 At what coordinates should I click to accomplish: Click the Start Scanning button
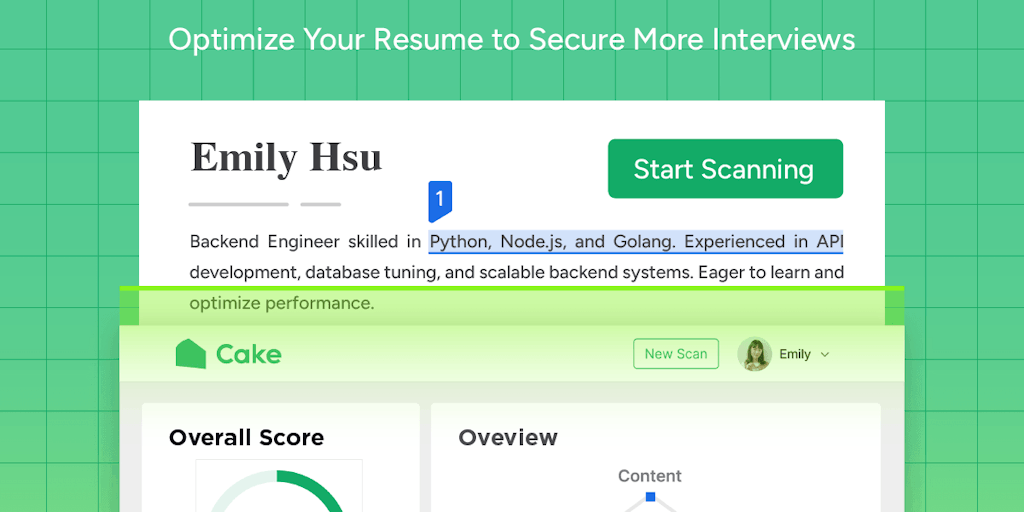tap(725, 169)
